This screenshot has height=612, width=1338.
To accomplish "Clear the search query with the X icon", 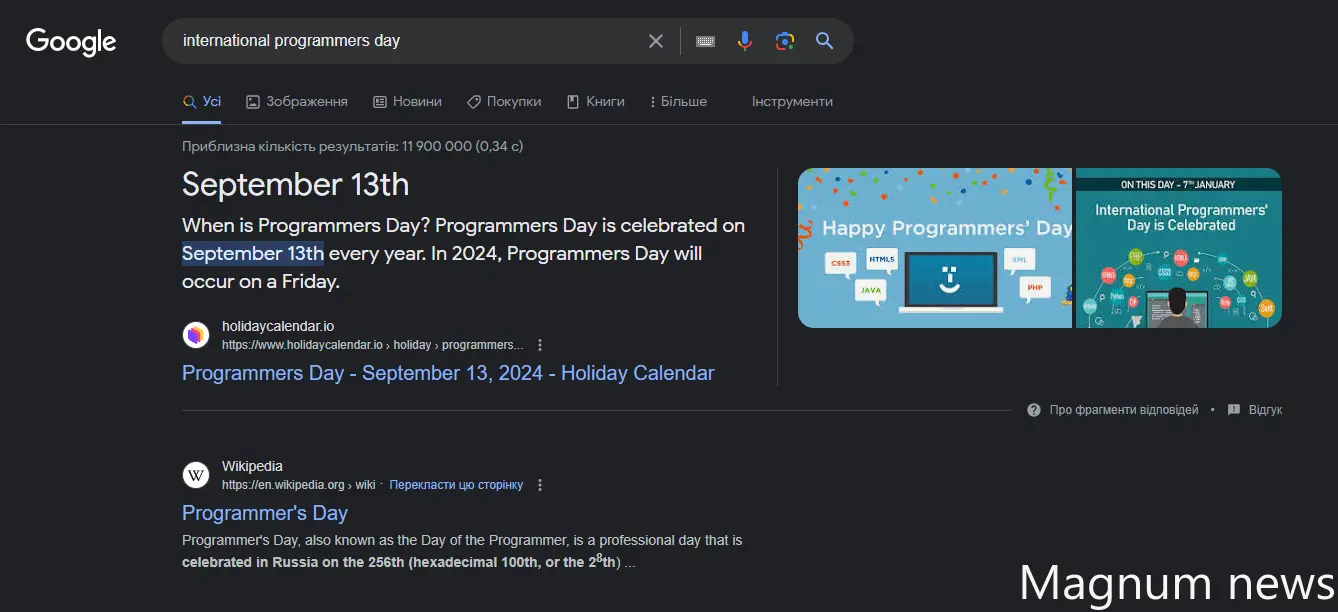I will (x=656, y=41).
